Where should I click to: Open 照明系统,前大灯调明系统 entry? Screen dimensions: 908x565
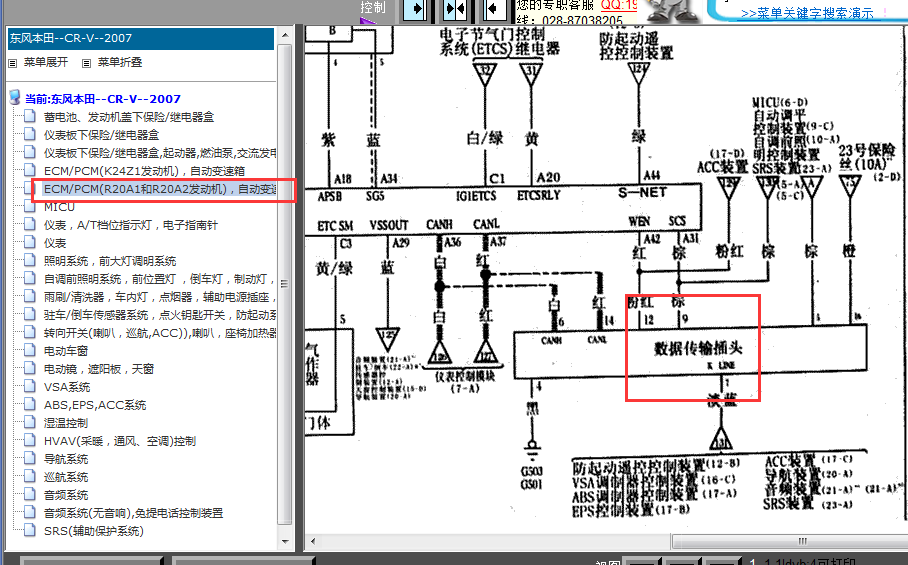(x=110, y=261)
